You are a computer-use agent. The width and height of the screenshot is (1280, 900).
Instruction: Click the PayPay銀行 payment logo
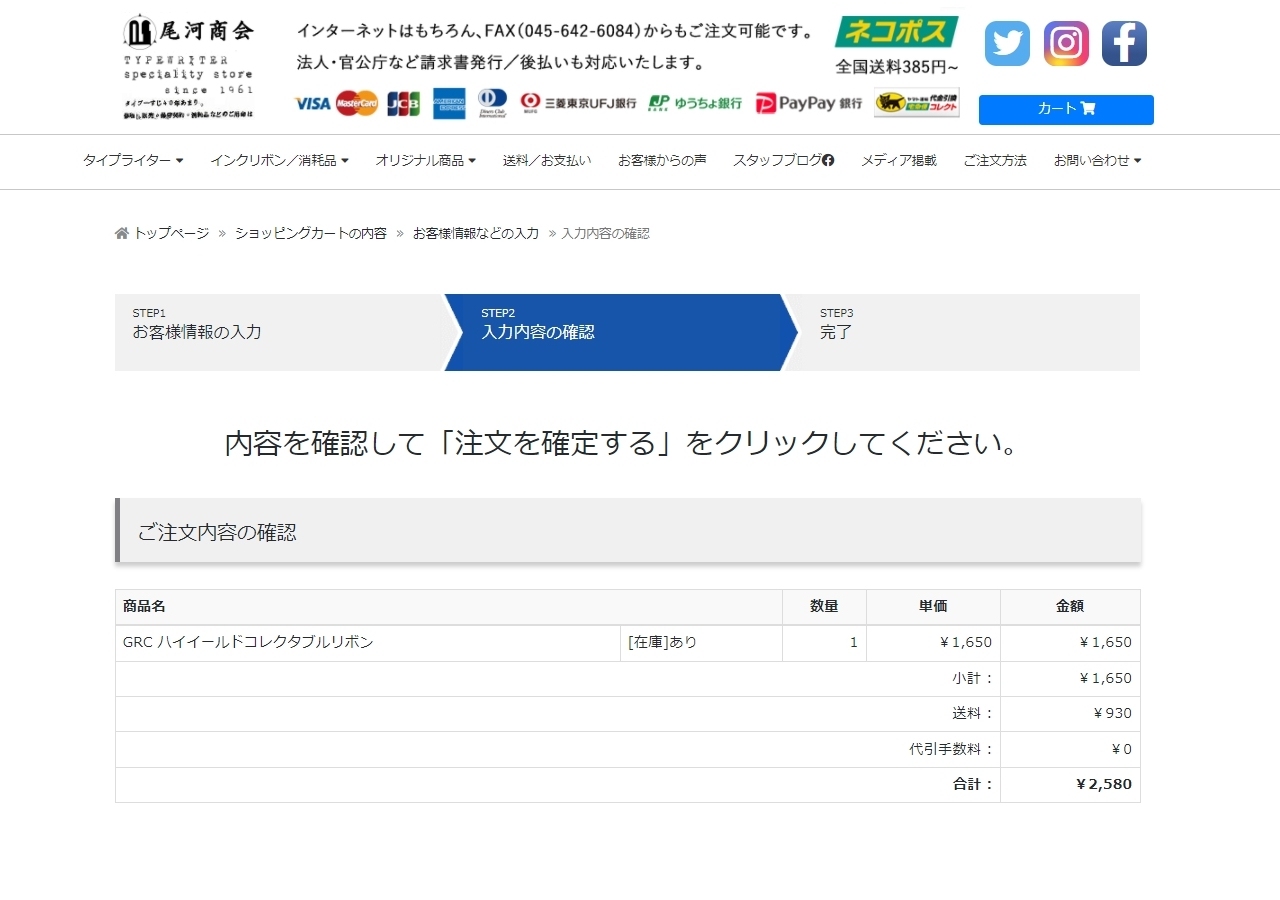808,103
